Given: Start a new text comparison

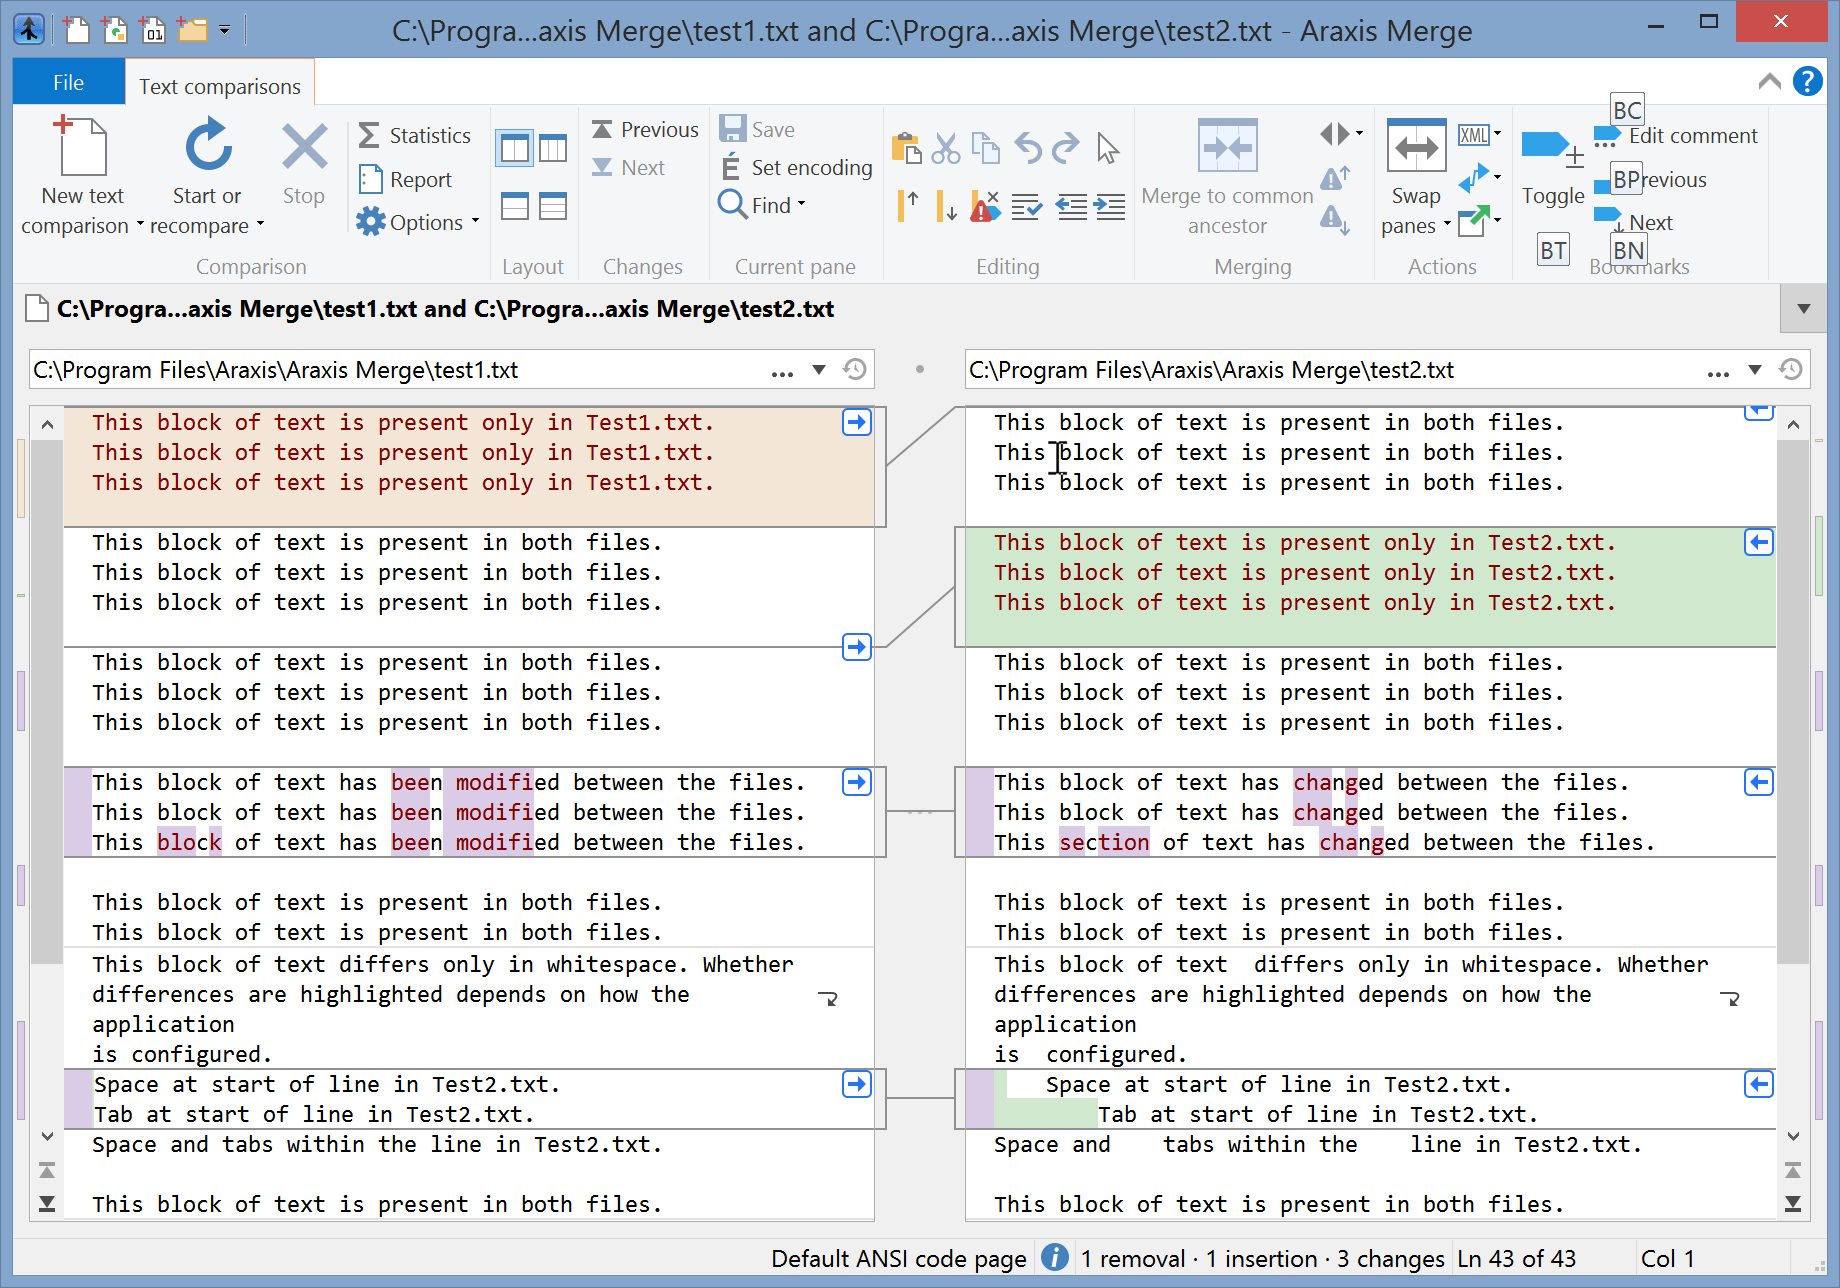Looking at the screenshot, I should pyautogui.click(x=82, y=170).
